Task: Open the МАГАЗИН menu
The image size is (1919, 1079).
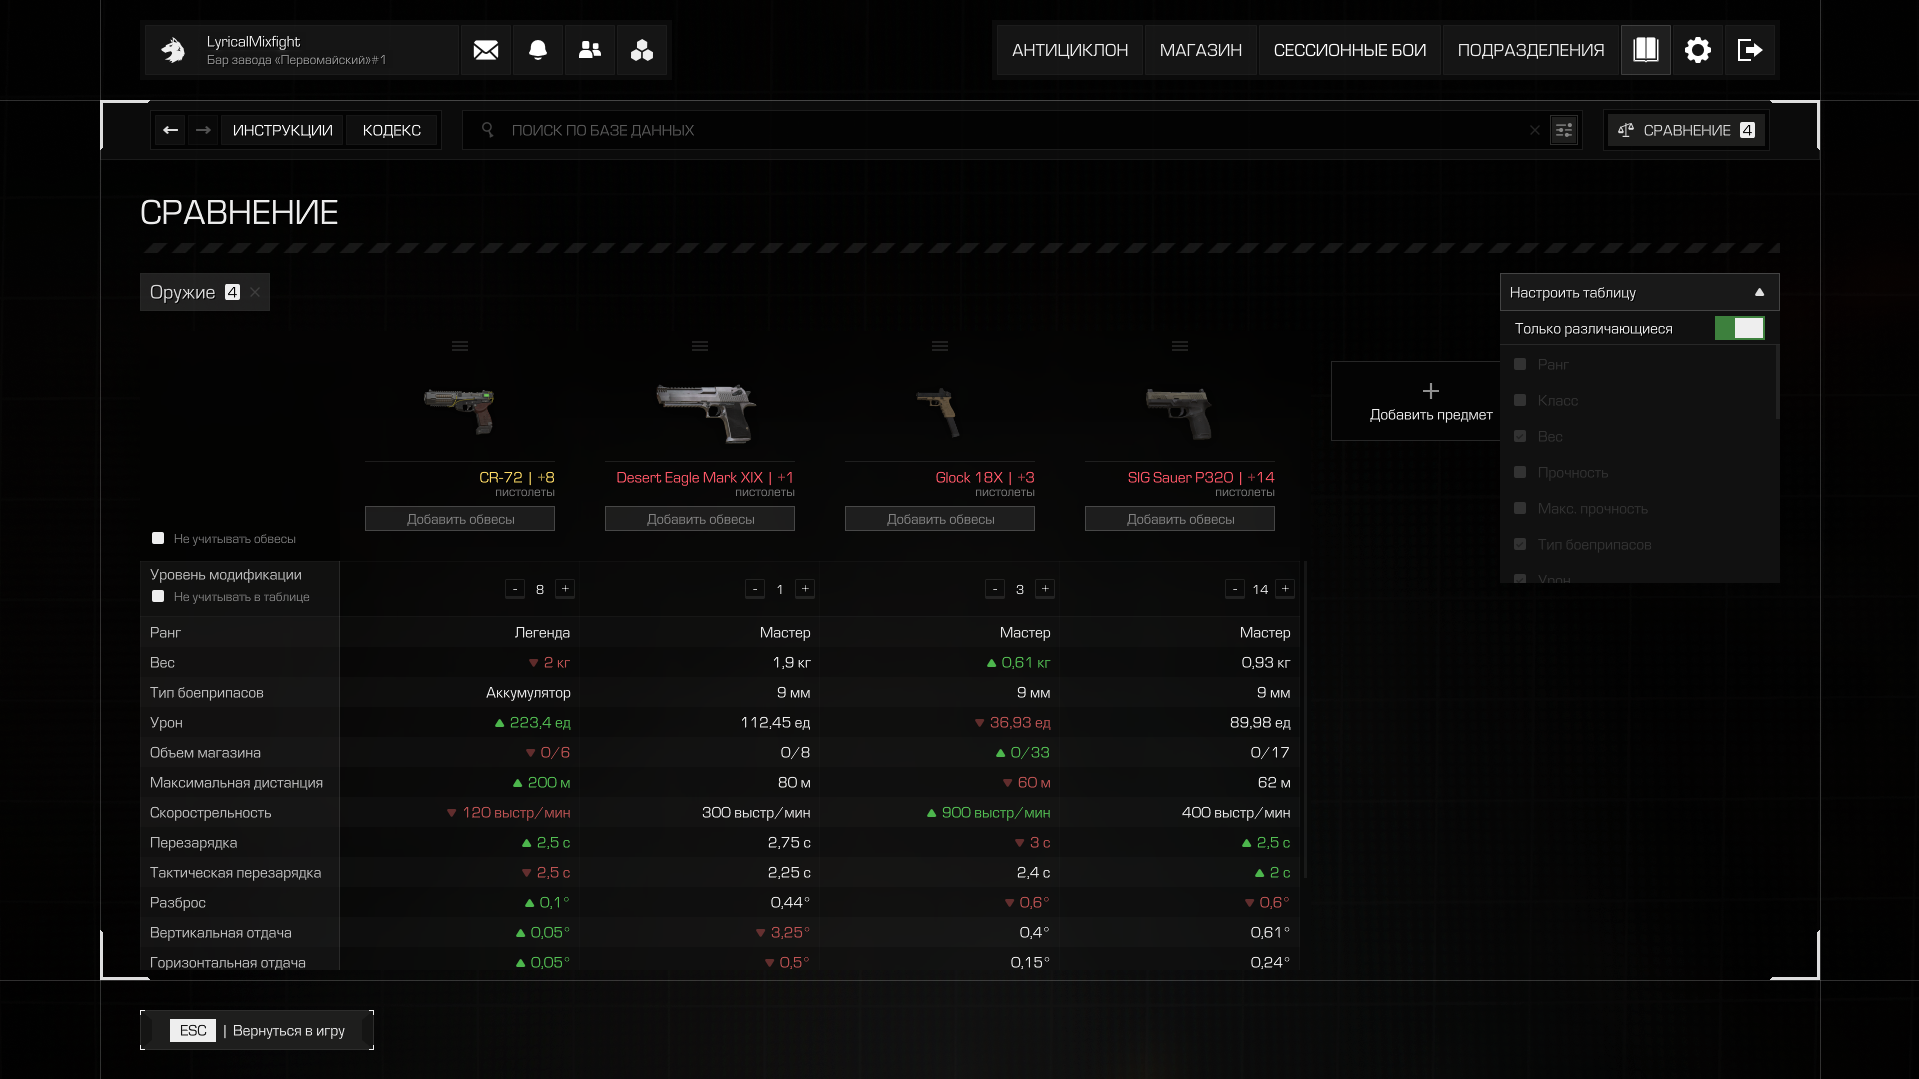Action: (x=1201, y=50)
